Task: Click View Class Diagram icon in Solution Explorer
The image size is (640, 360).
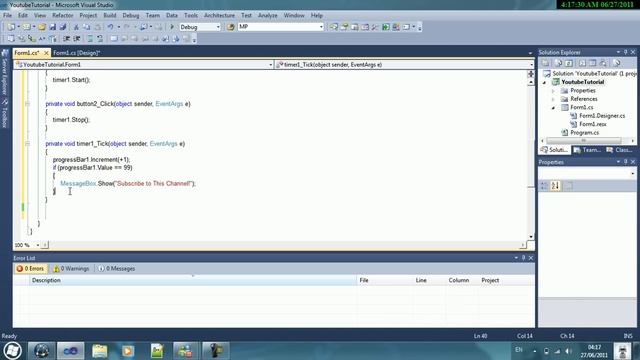Action: point(603,63)
